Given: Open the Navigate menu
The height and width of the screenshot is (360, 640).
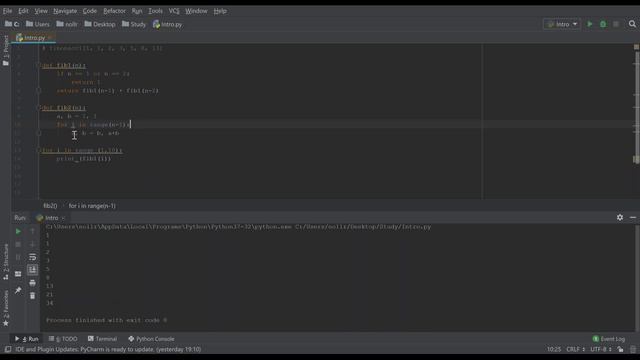Looking at the screenshot, I should coord(65,11).
